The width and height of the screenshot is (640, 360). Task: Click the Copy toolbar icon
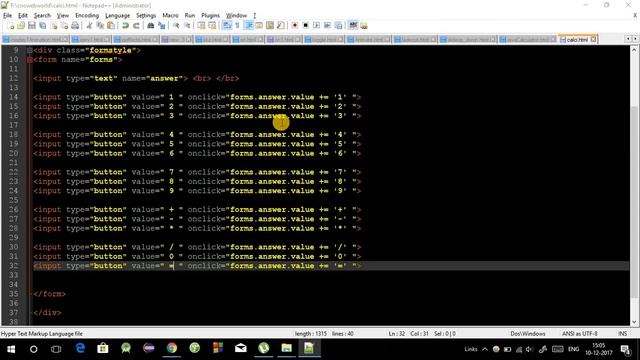coord(100,26)
